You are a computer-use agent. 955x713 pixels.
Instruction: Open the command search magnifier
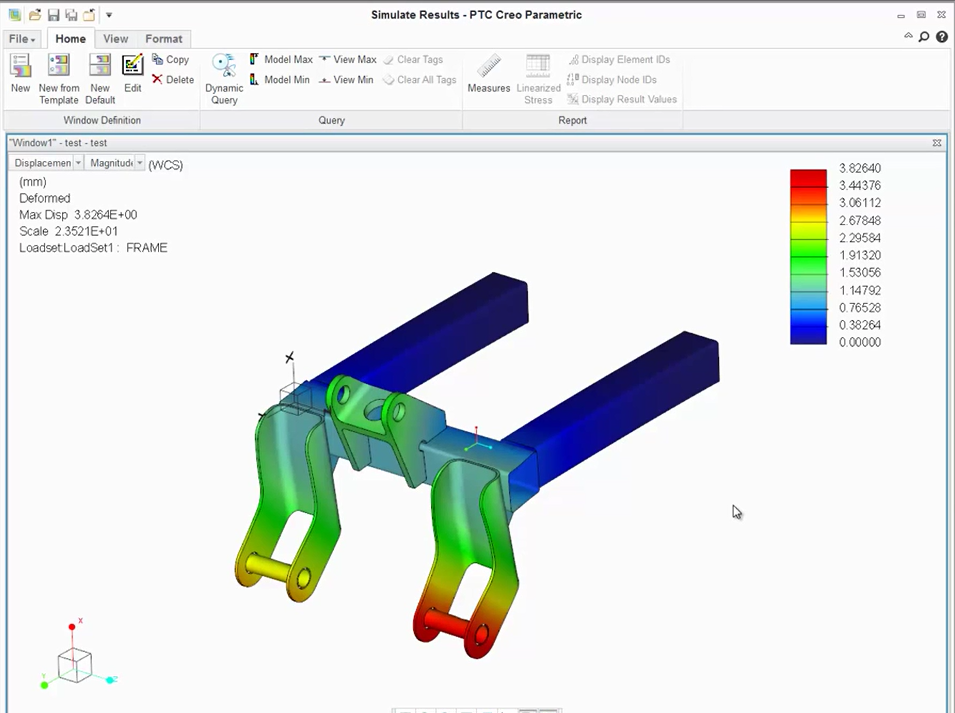coord(924,37)
